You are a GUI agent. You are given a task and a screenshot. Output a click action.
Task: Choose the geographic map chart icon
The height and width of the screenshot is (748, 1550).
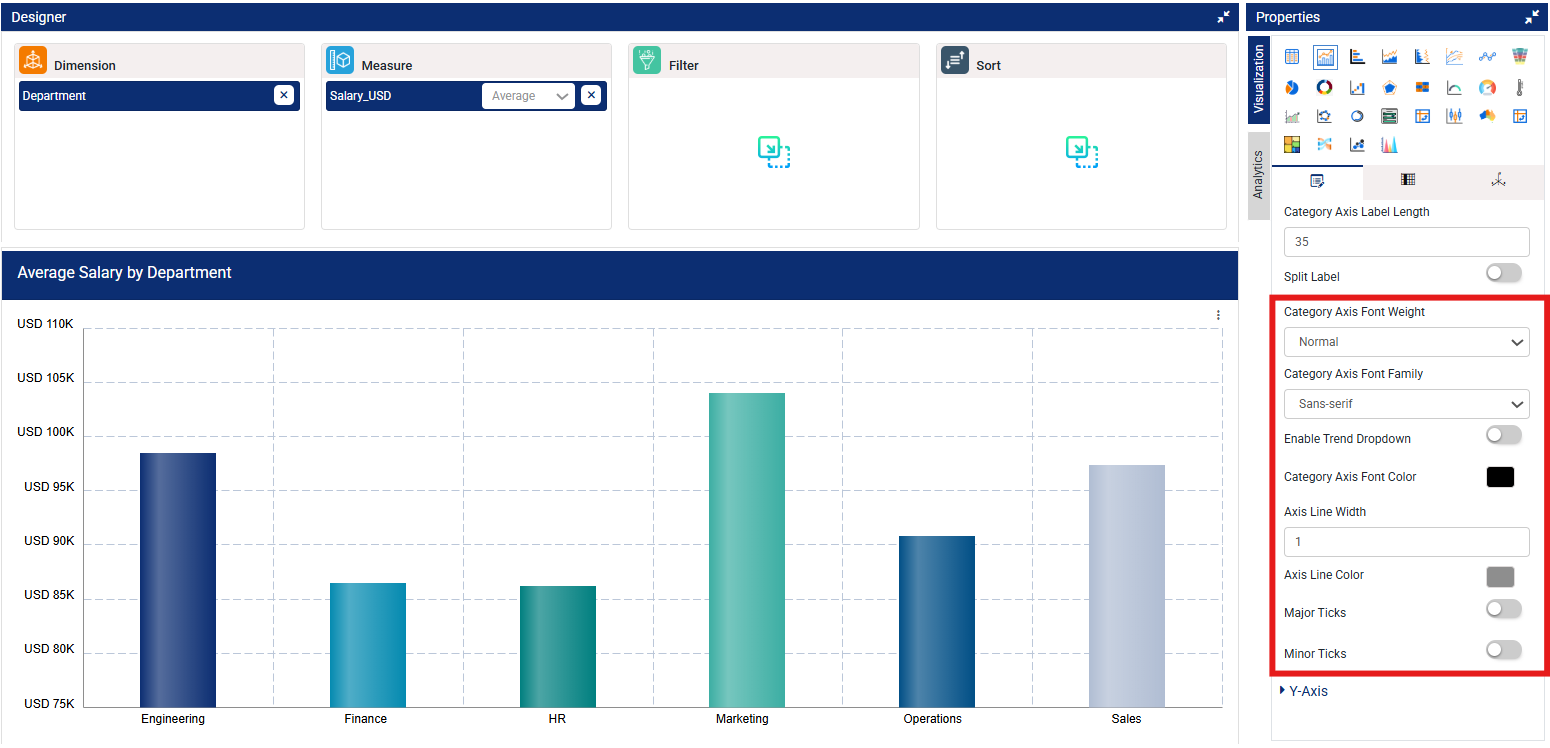point(1487,116)
